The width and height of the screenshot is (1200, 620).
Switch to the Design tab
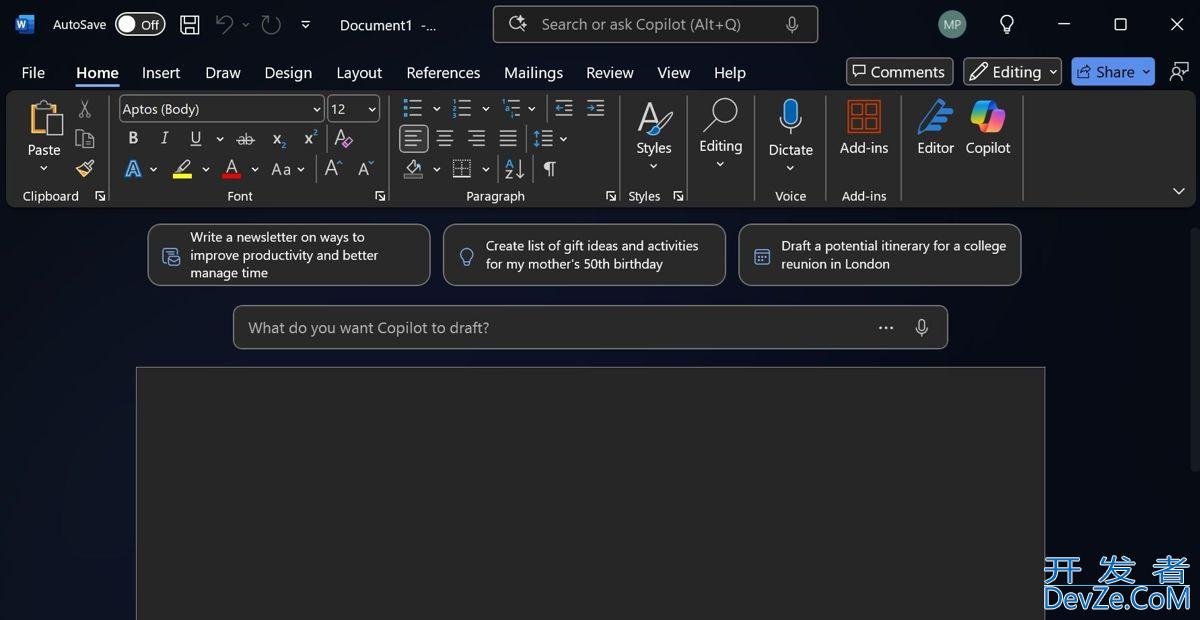(288, 72)
